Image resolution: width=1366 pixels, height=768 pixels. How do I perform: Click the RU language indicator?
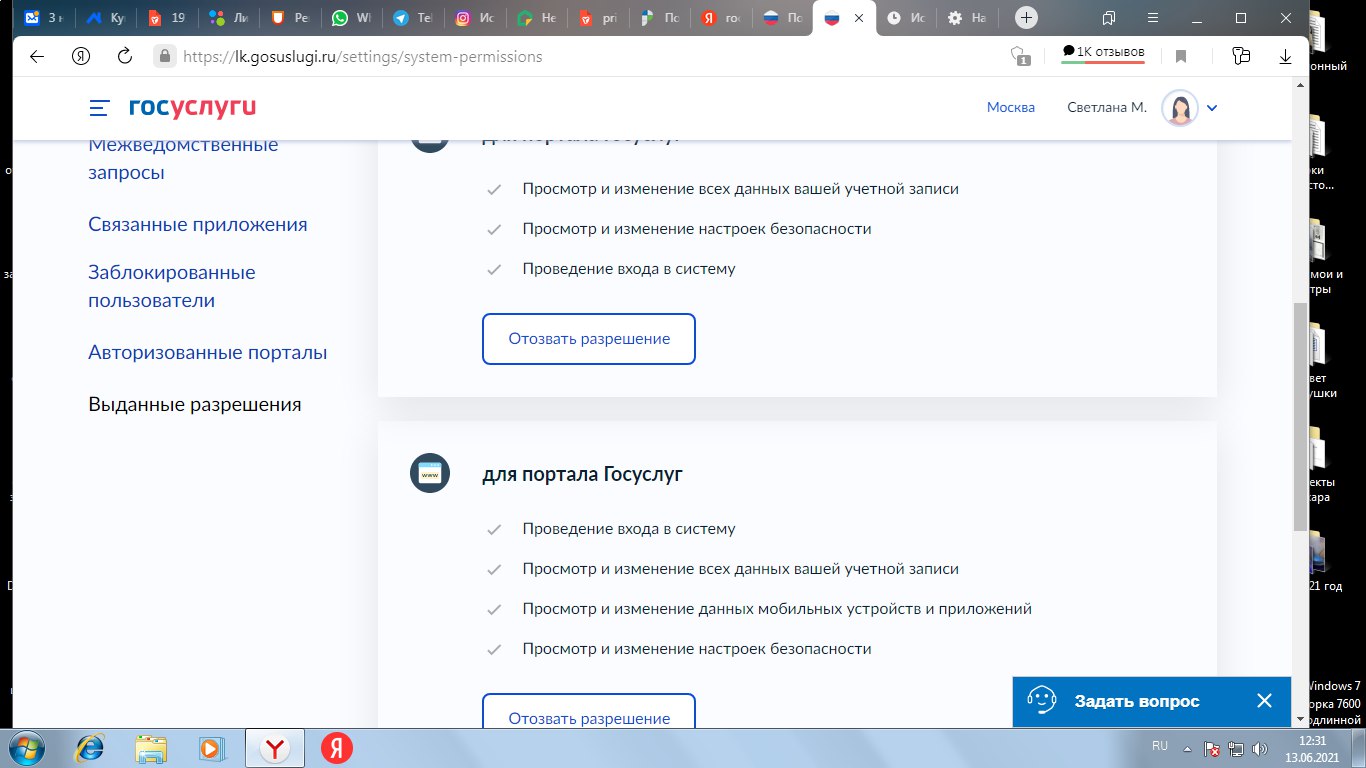click(x=1160, y=746)
